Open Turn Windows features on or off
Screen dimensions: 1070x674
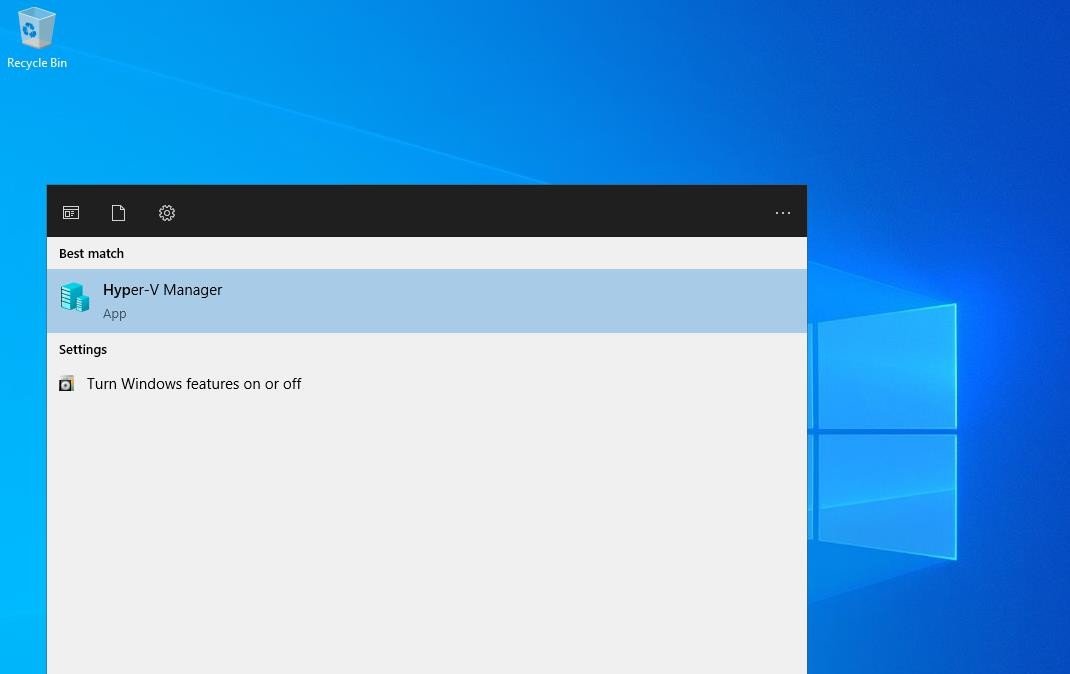tap(426, 384)
